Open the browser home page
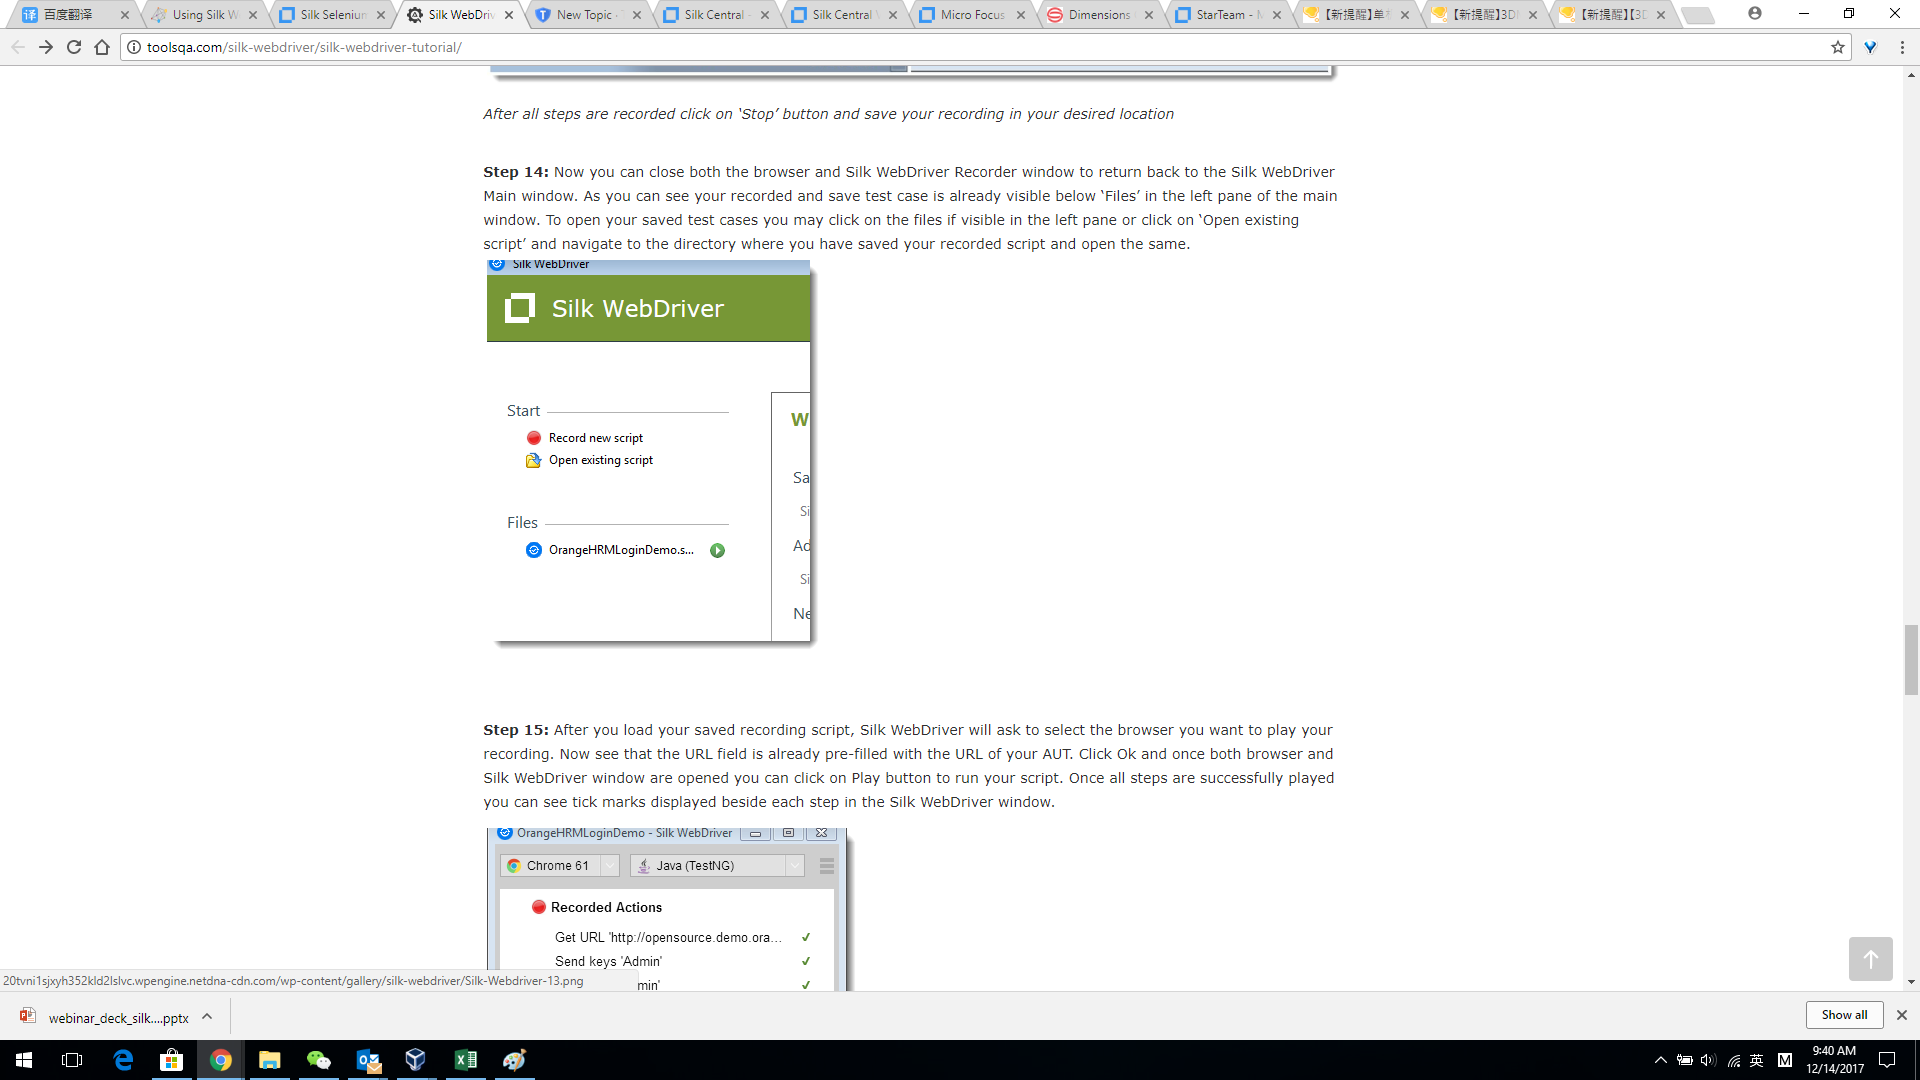1920x1080 pixels. coord(102,47)
